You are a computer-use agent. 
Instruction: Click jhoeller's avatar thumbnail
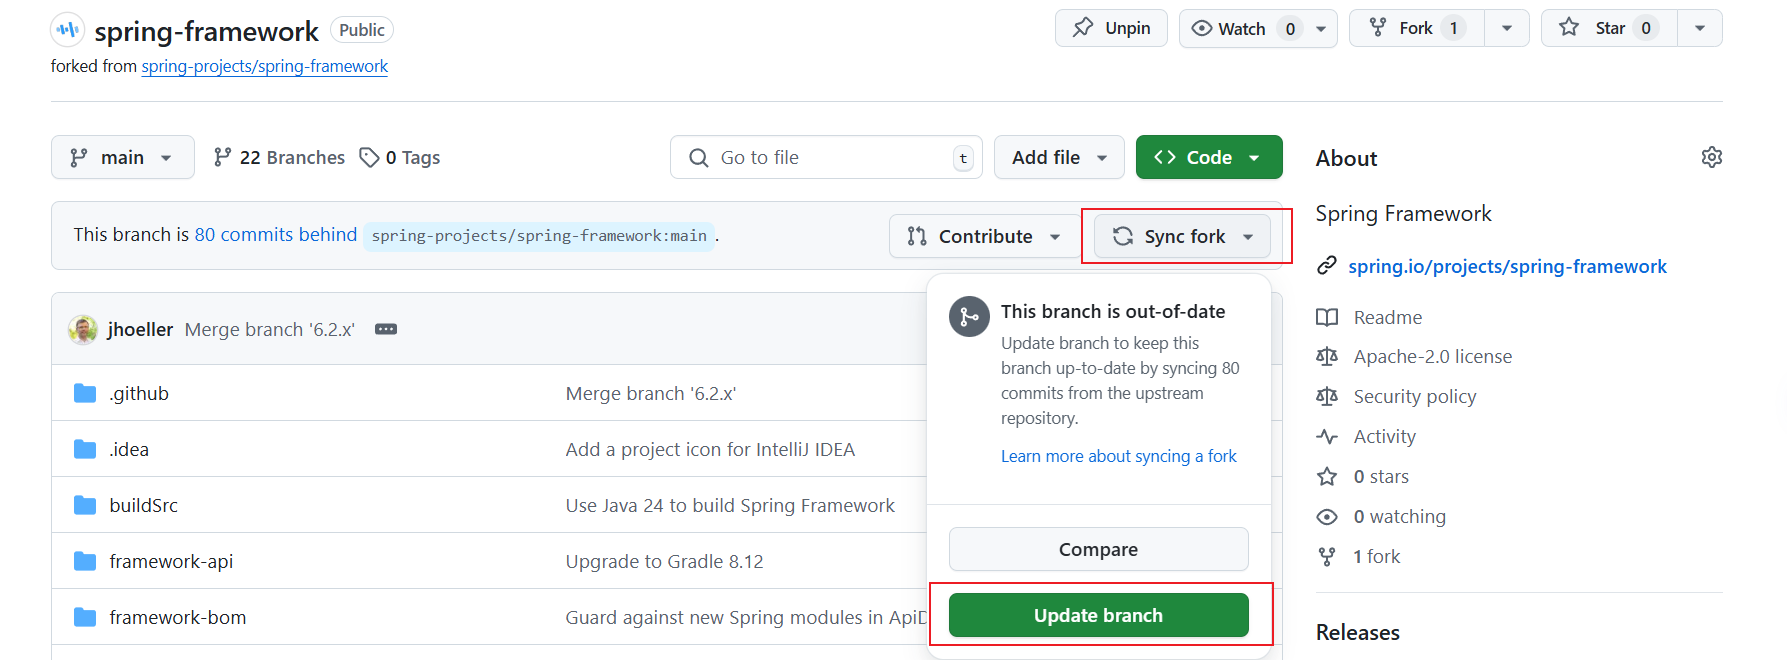pos(82,329)
